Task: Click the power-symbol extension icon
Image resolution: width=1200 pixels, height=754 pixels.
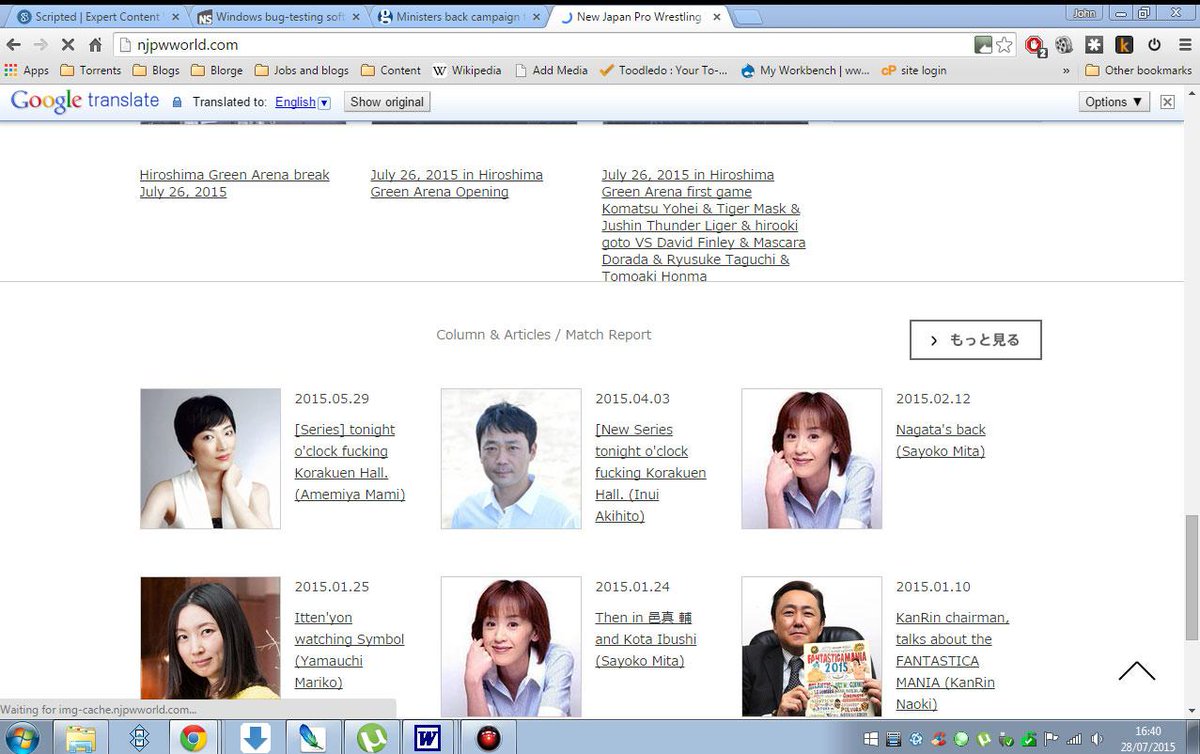Action: [x=1154, y=45]
